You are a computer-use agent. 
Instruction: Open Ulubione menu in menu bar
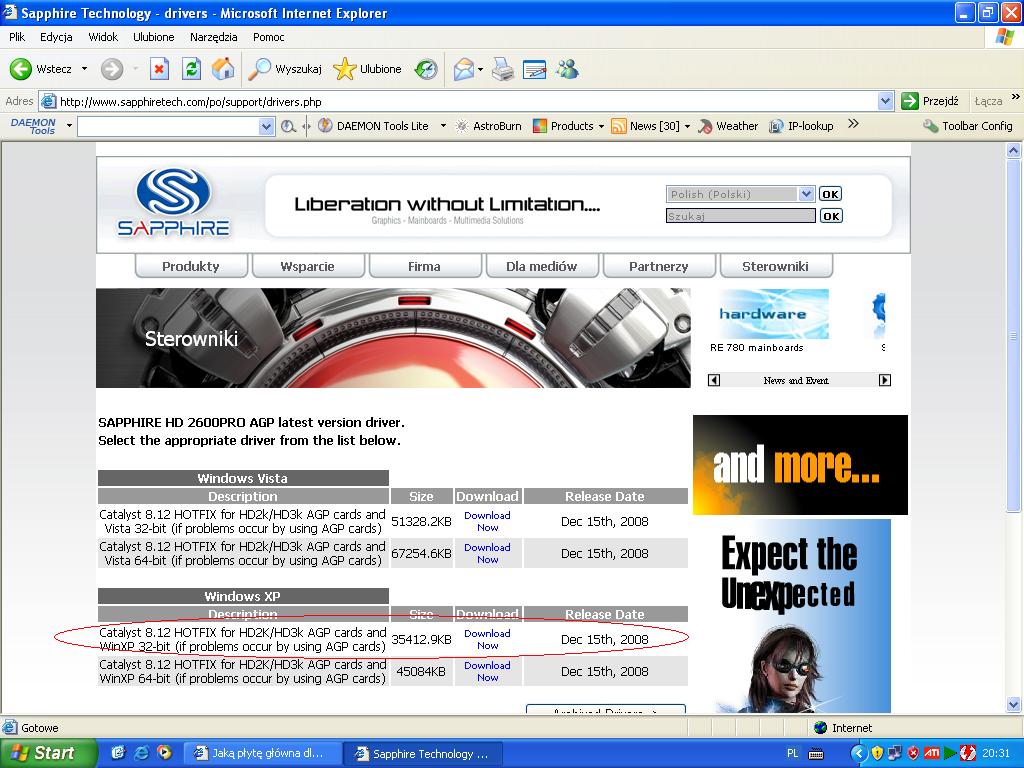153,37
